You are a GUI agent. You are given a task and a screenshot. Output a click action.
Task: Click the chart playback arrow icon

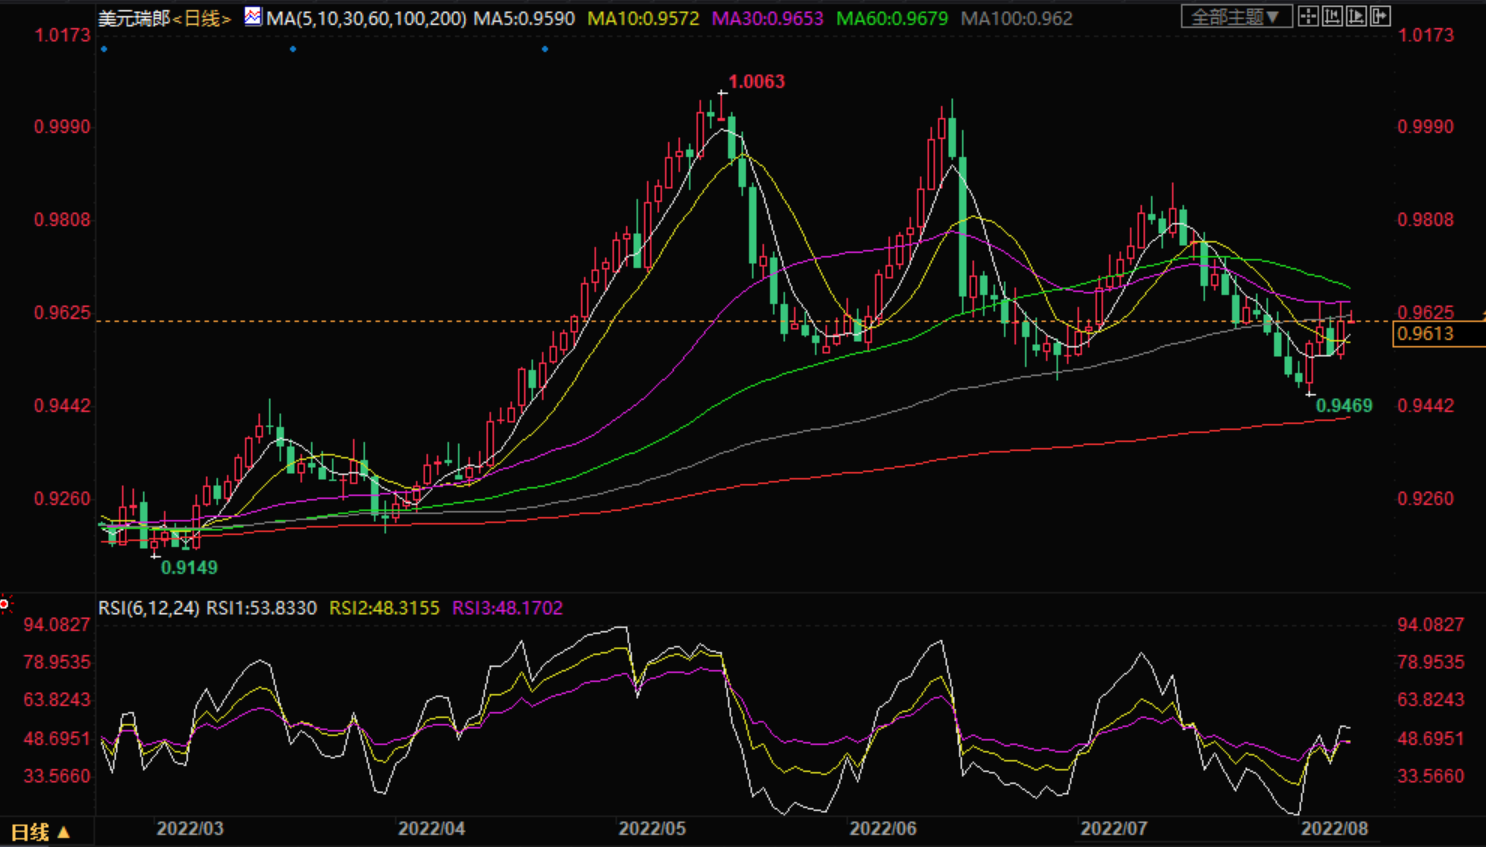coord(1356,16)
